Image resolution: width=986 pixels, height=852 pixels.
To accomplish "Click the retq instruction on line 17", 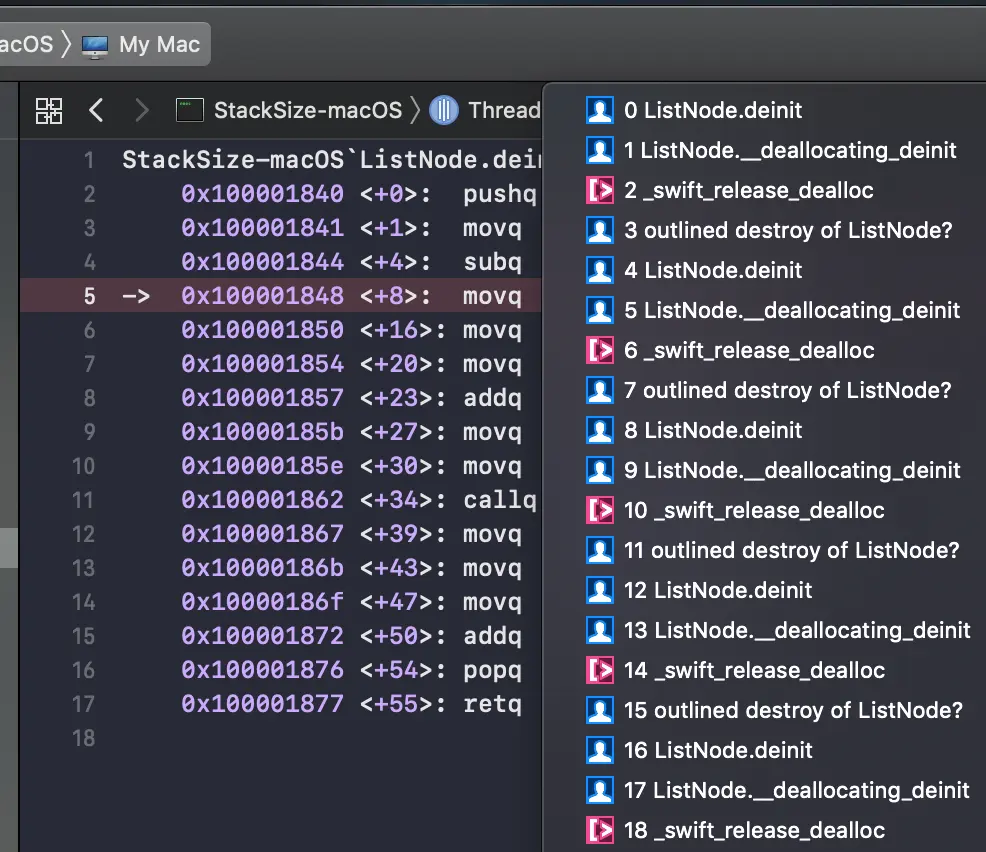I will pos(492,705).
